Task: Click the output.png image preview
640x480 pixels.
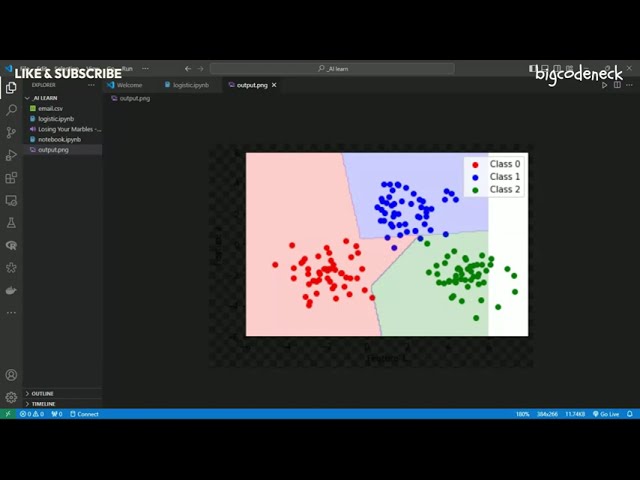Action: 371,256
